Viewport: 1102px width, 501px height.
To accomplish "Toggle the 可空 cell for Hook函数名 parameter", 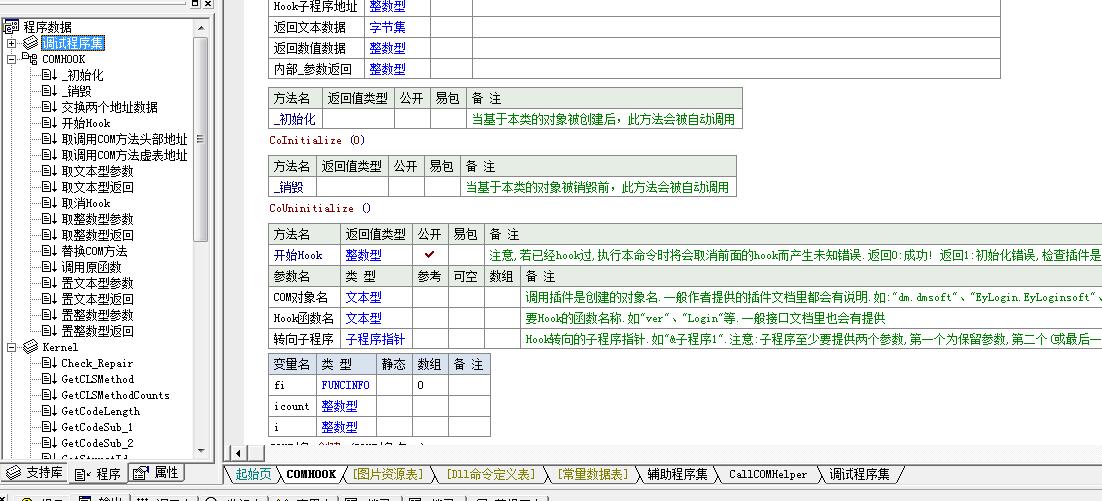I will [466, 318].
